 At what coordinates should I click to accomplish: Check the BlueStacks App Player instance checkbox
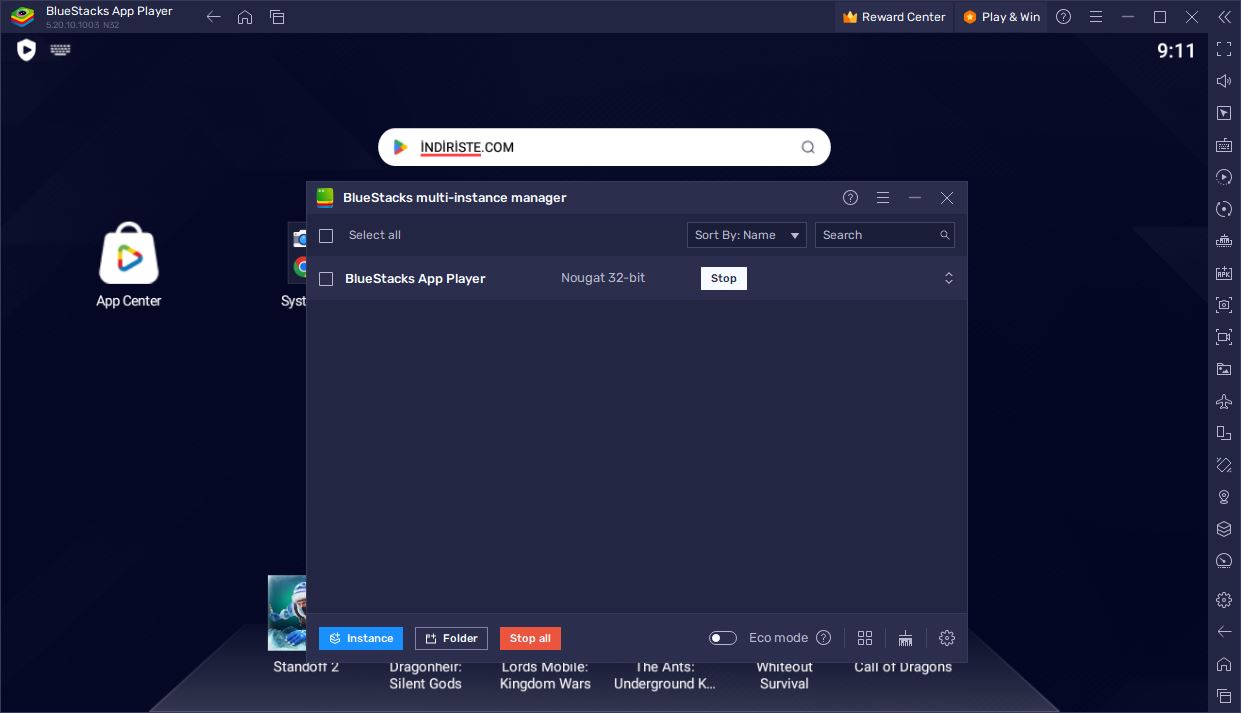[326, 279]
